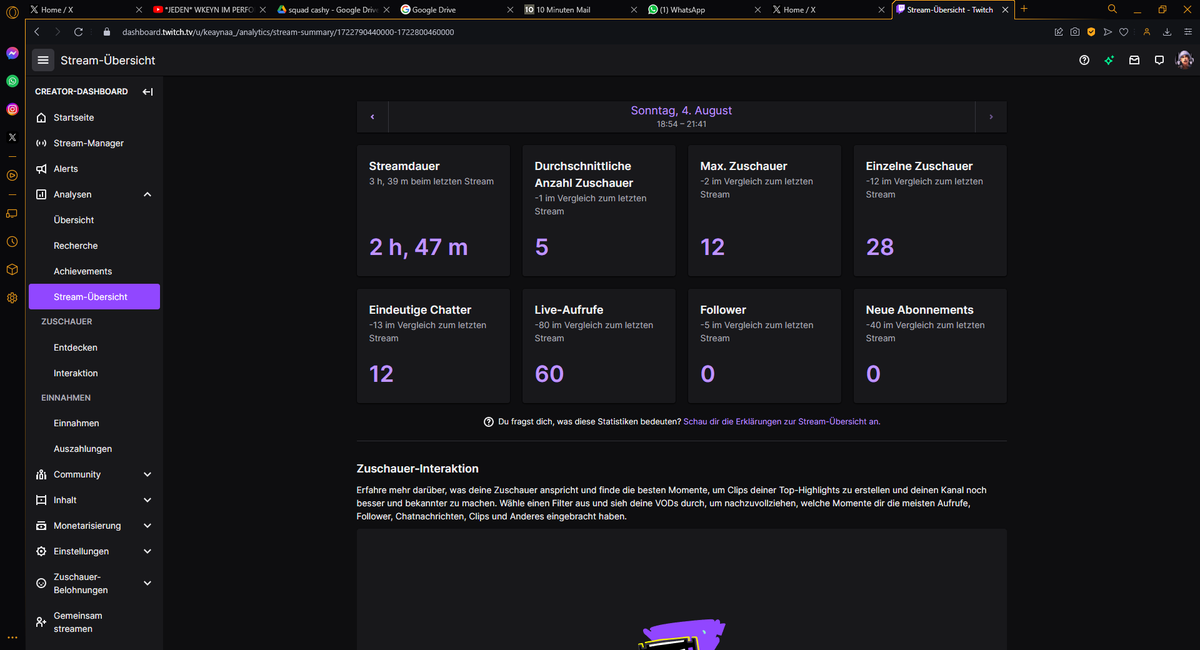
Task: Open Messenger in the Opera sidebar
Action: click(x=12, y=54)
